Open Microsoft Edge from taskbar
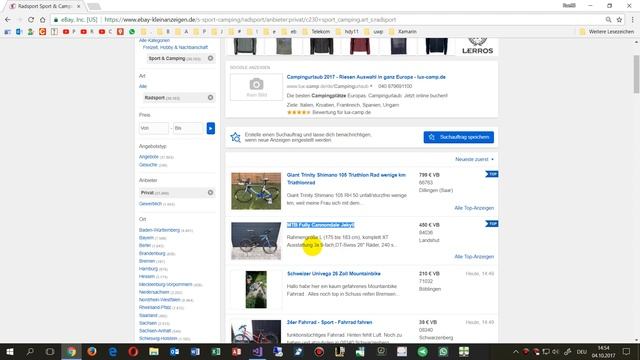The height and width of the screenshot is (360, 640). (113, 351)
